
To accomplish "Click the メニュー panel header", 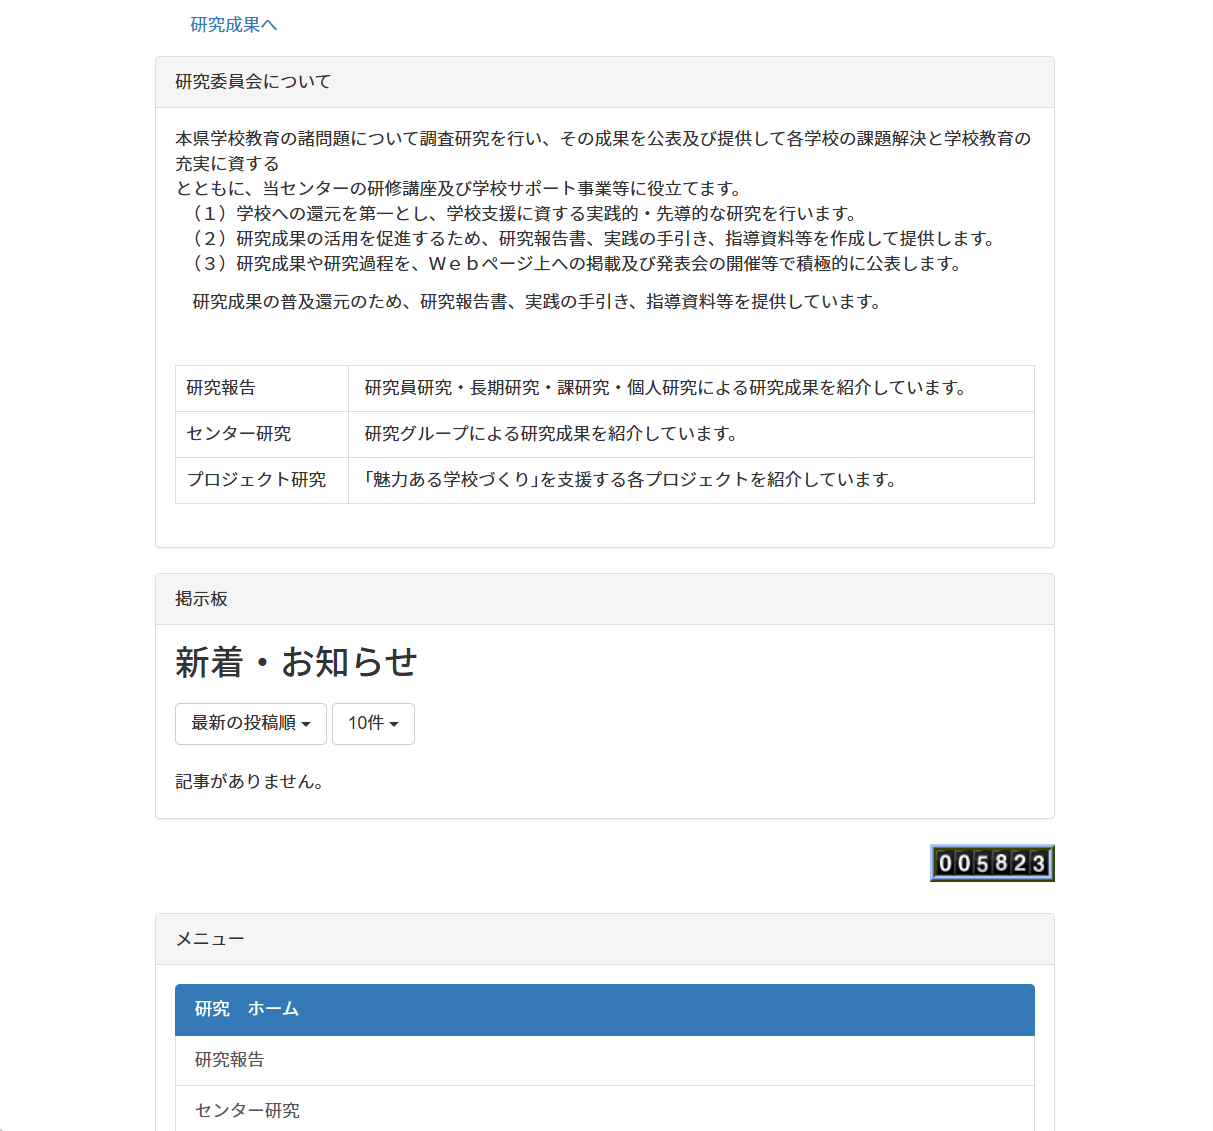I will [207, 939].
